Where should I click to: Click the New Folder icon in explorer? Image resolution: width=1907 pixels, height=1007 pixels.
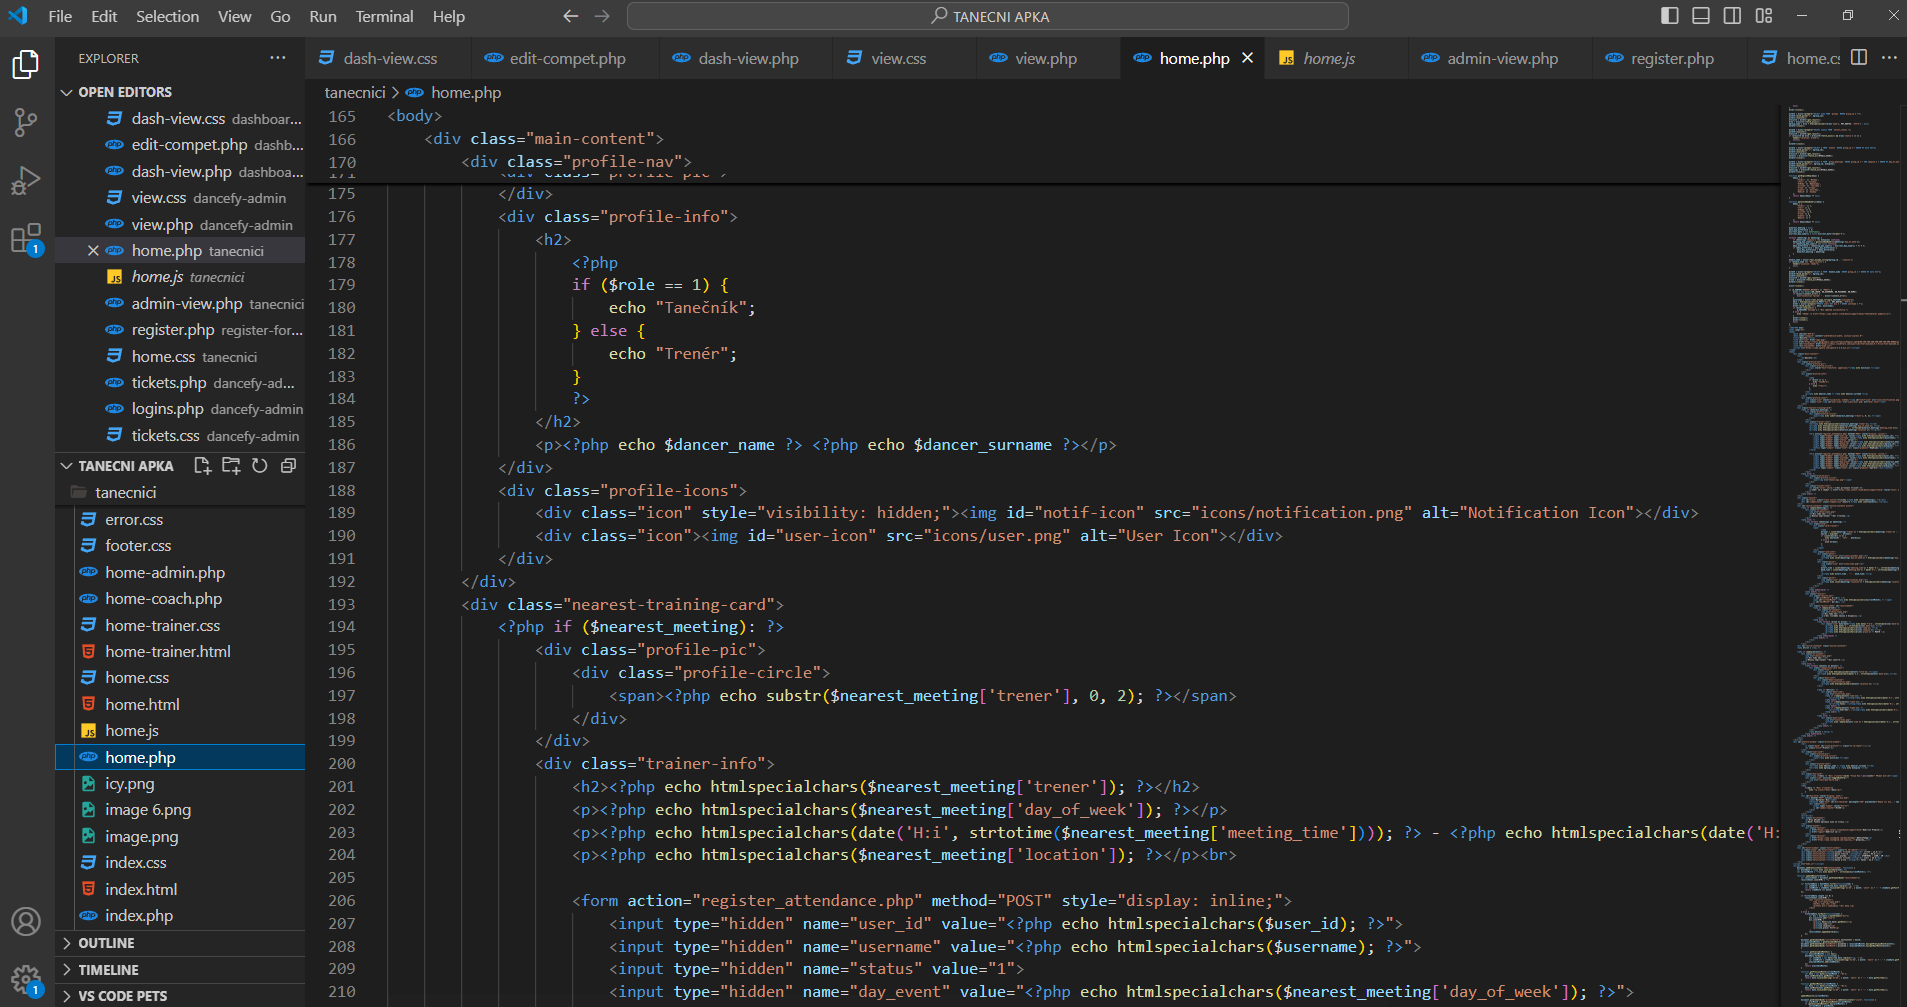pos(231,466)
